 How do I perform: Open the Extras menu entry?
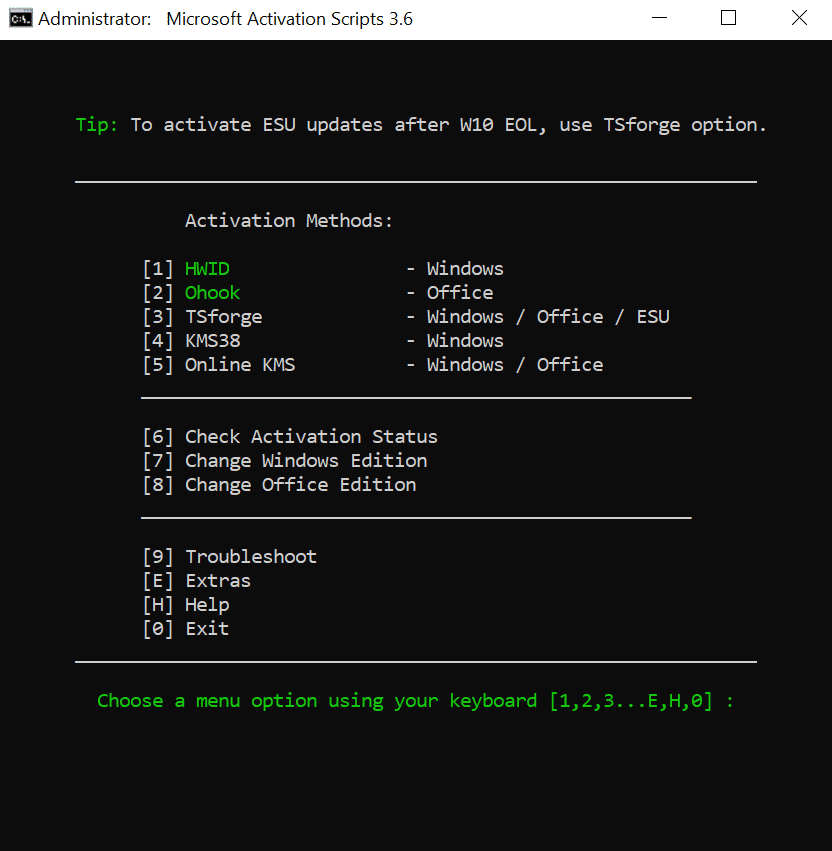[218, 580]
